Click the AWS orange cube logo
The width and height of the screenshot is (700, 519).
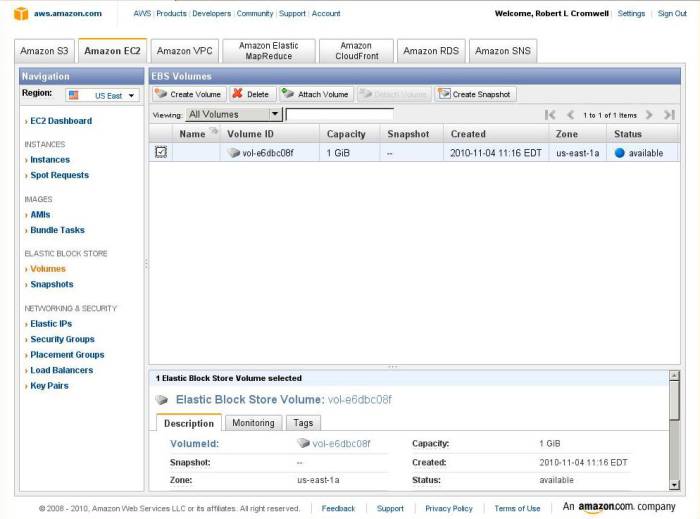21,14
